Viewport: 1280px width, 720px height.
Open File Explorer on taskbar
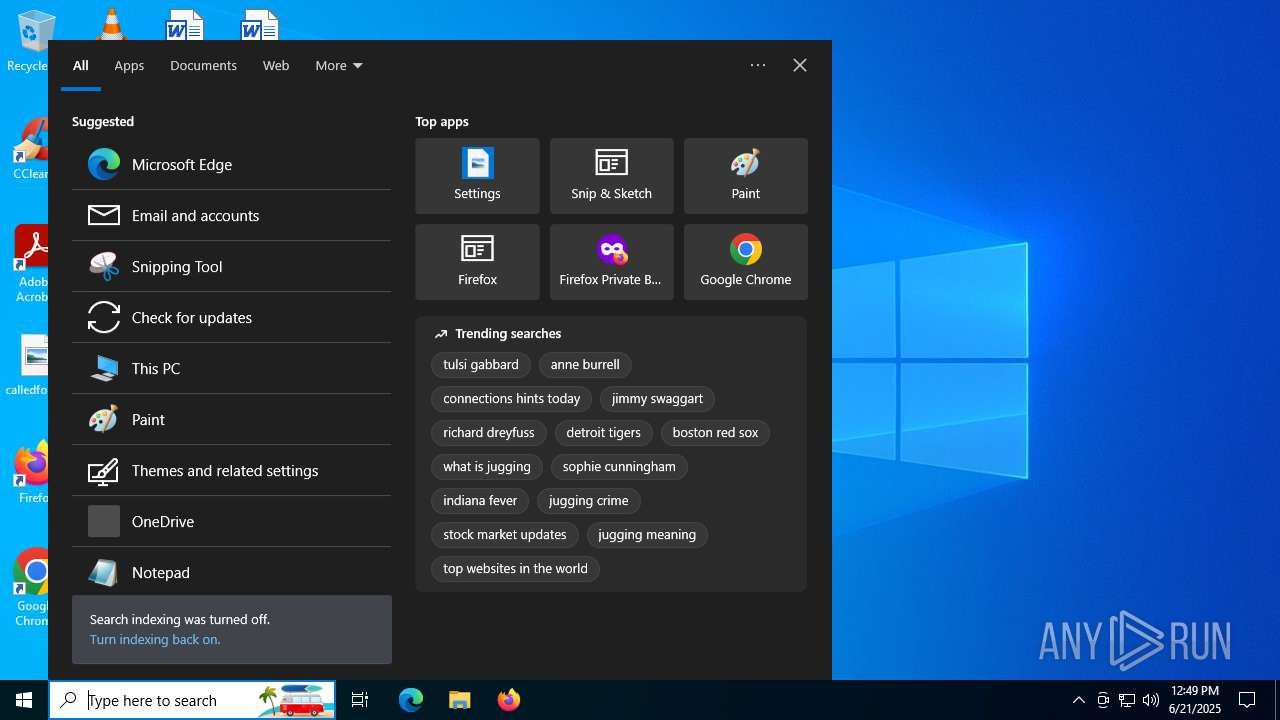coord(459,700)
